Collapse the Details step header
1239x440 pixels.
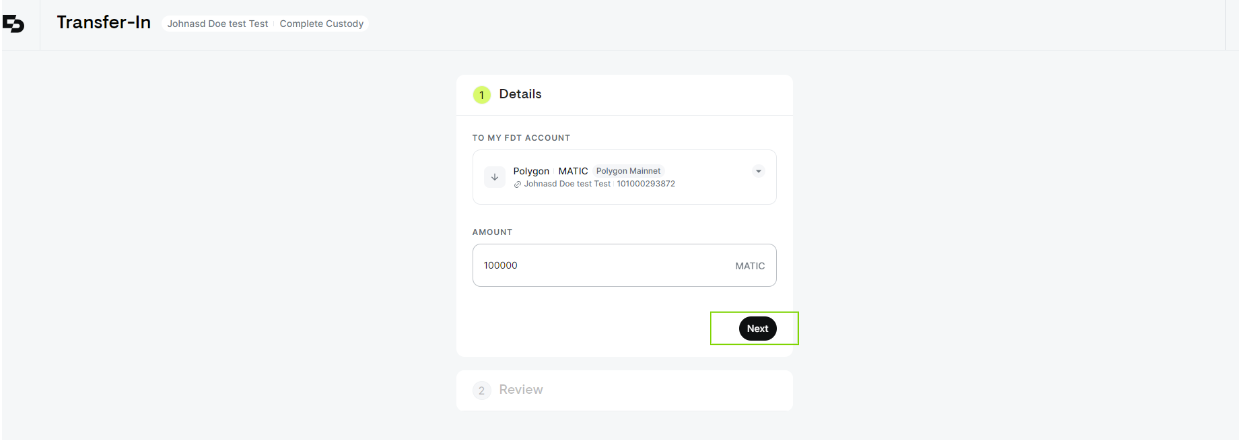pos(624,94)
